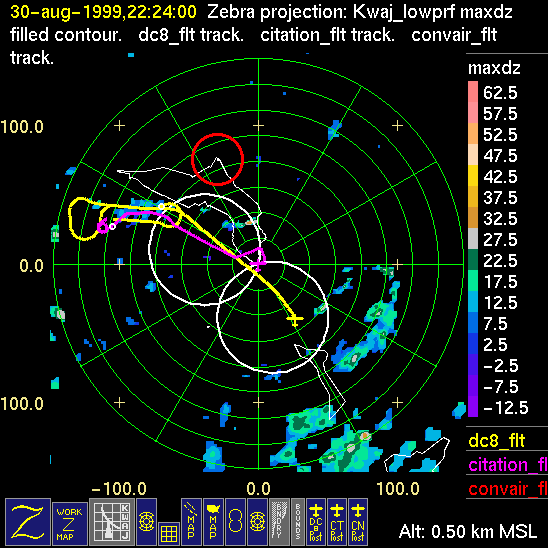Toggle the BNDRY boundary overlay icon
The width and height of the screenshot is (548, 548).
[280, 522]
